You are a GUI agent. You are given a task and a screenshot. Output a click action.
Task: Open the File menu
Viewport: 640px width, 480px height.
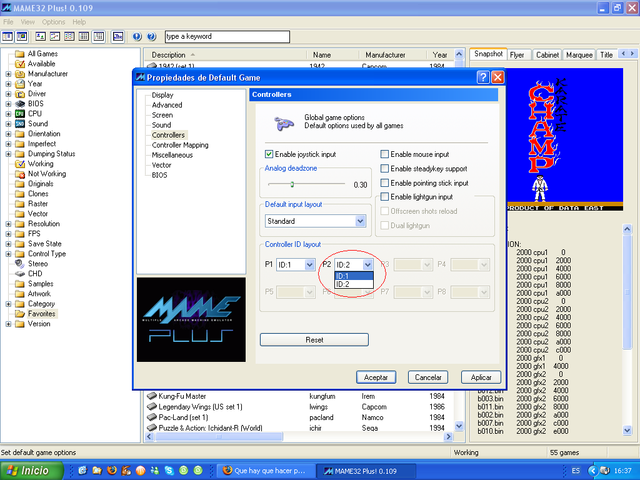[x=8, y=22]
